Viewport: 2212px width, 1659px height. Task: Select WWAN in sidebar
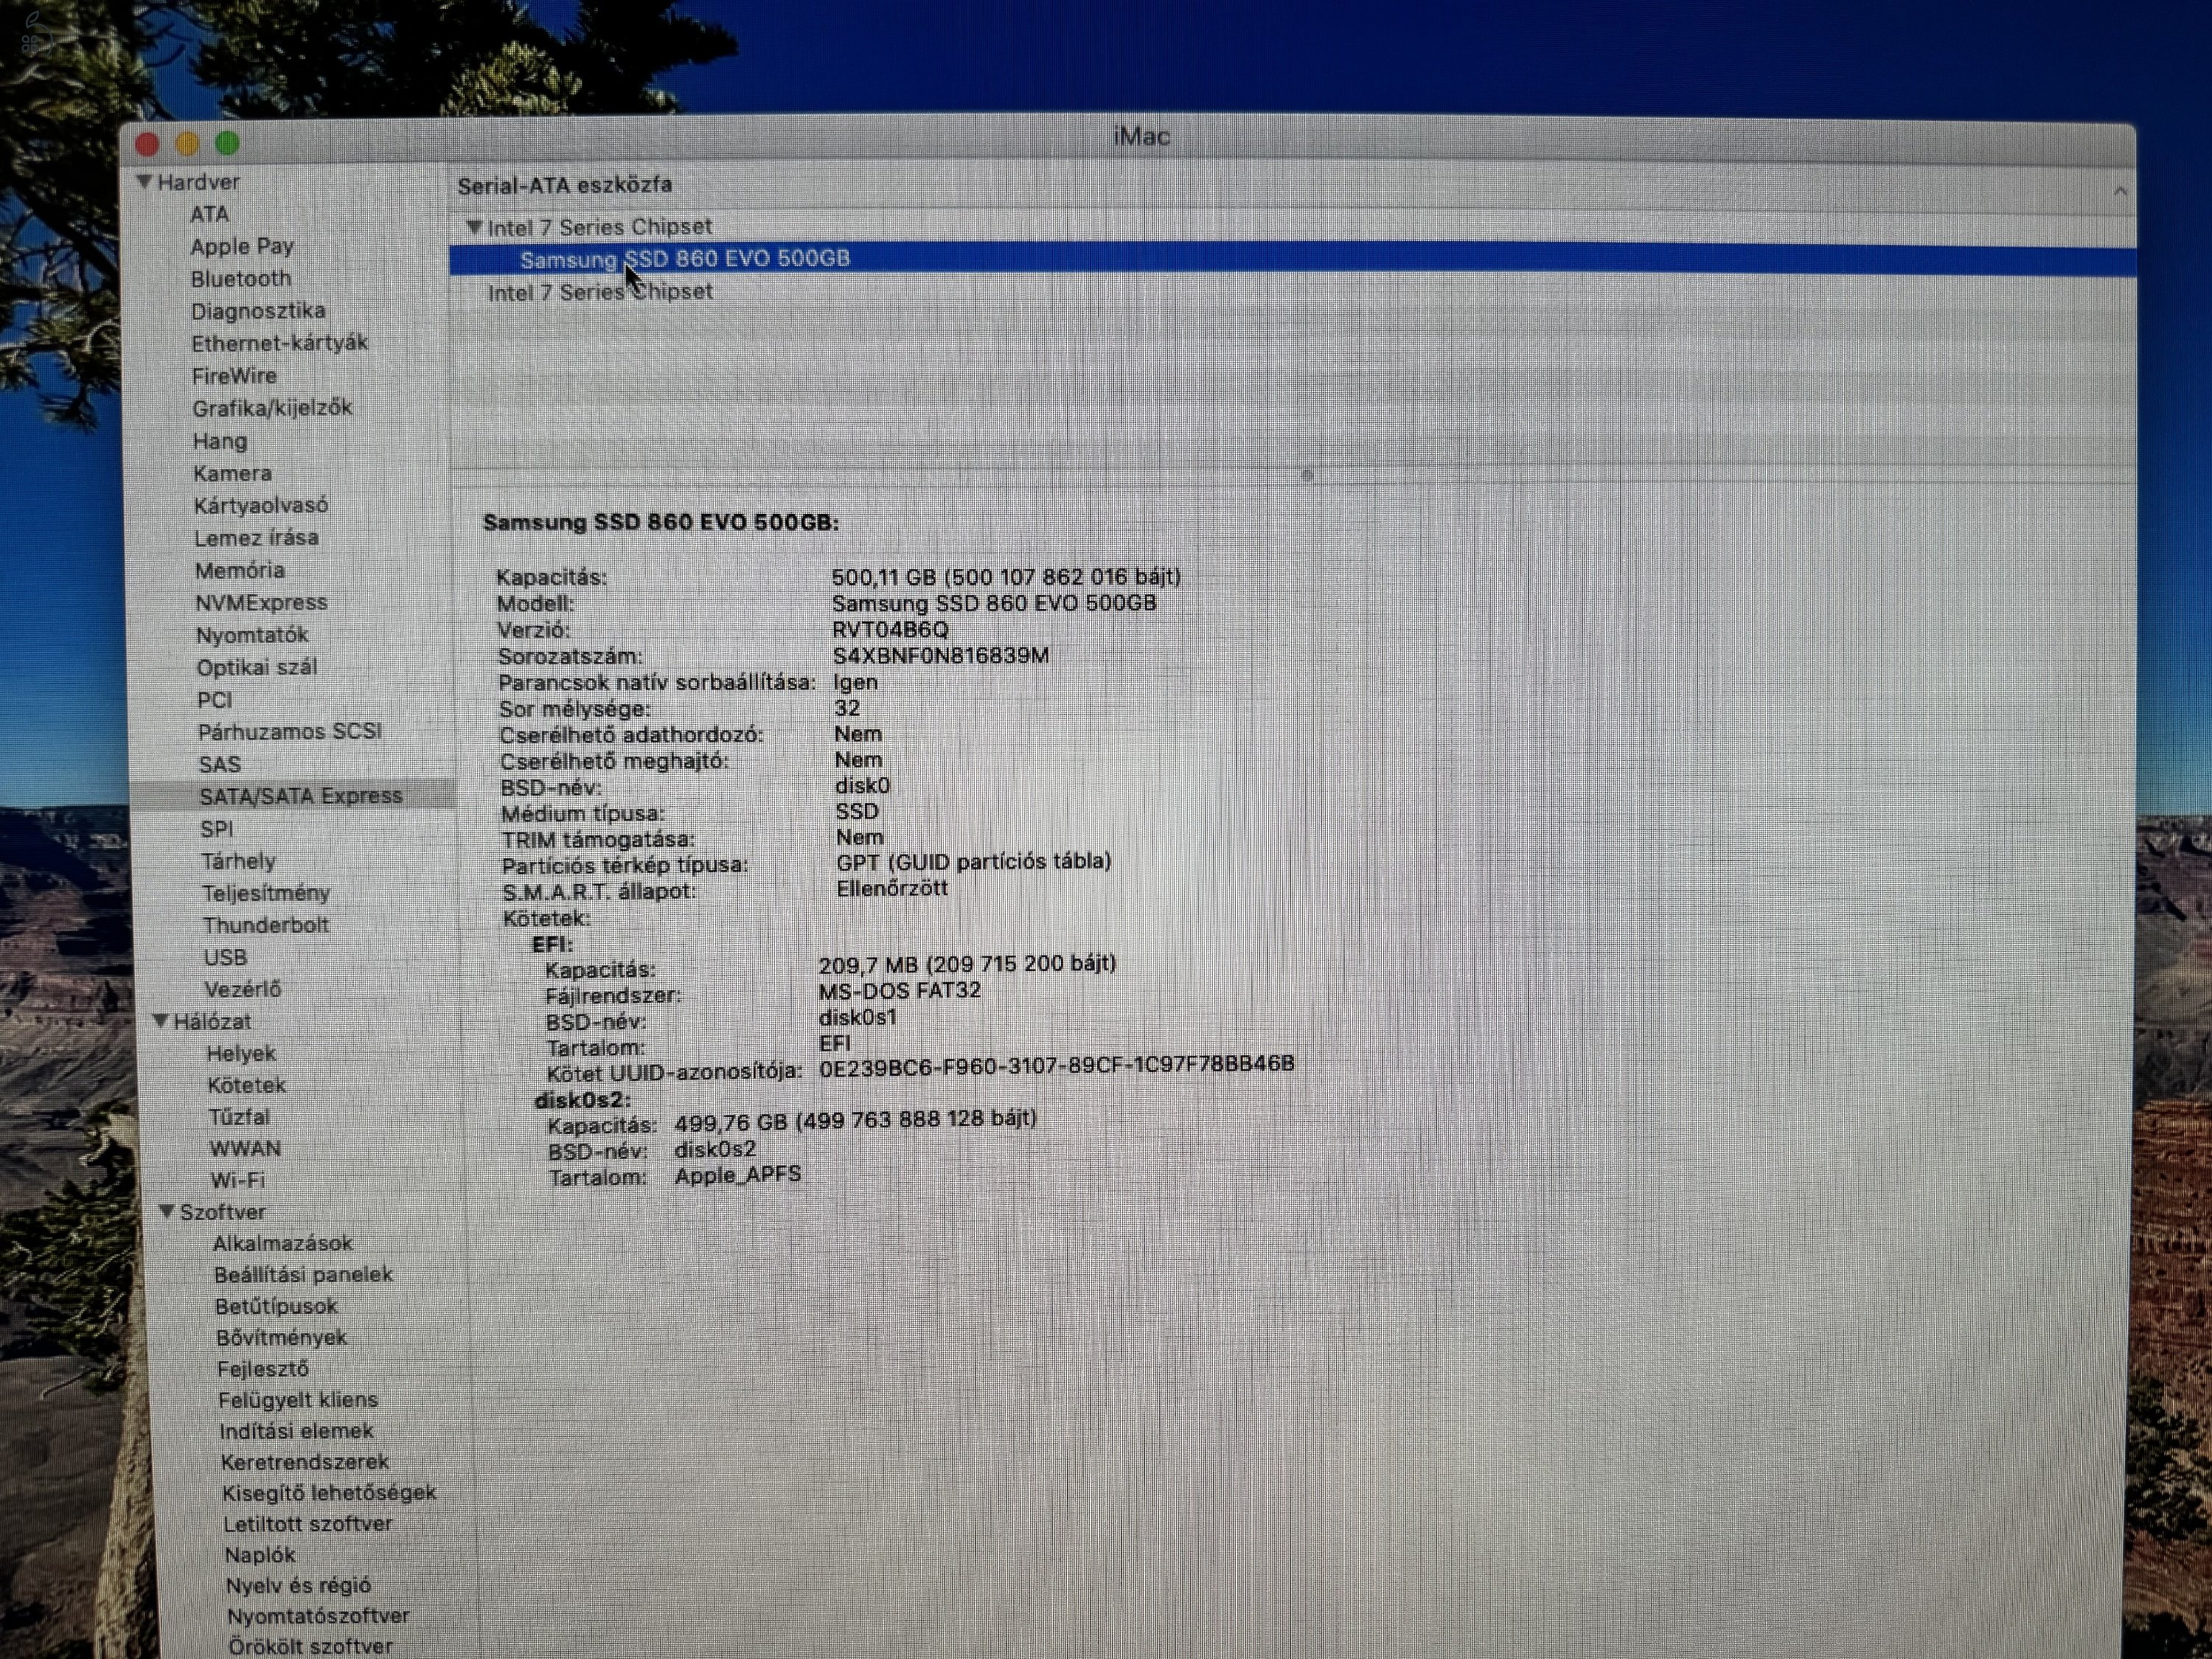(x=245, y=1149)
